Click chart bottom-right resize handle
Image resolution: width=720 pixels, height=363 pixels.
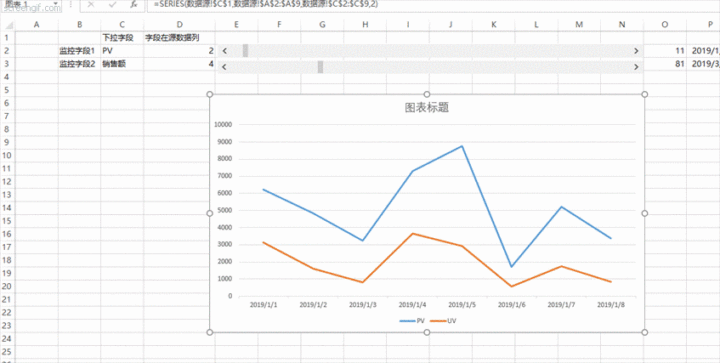tap(644, 332)
